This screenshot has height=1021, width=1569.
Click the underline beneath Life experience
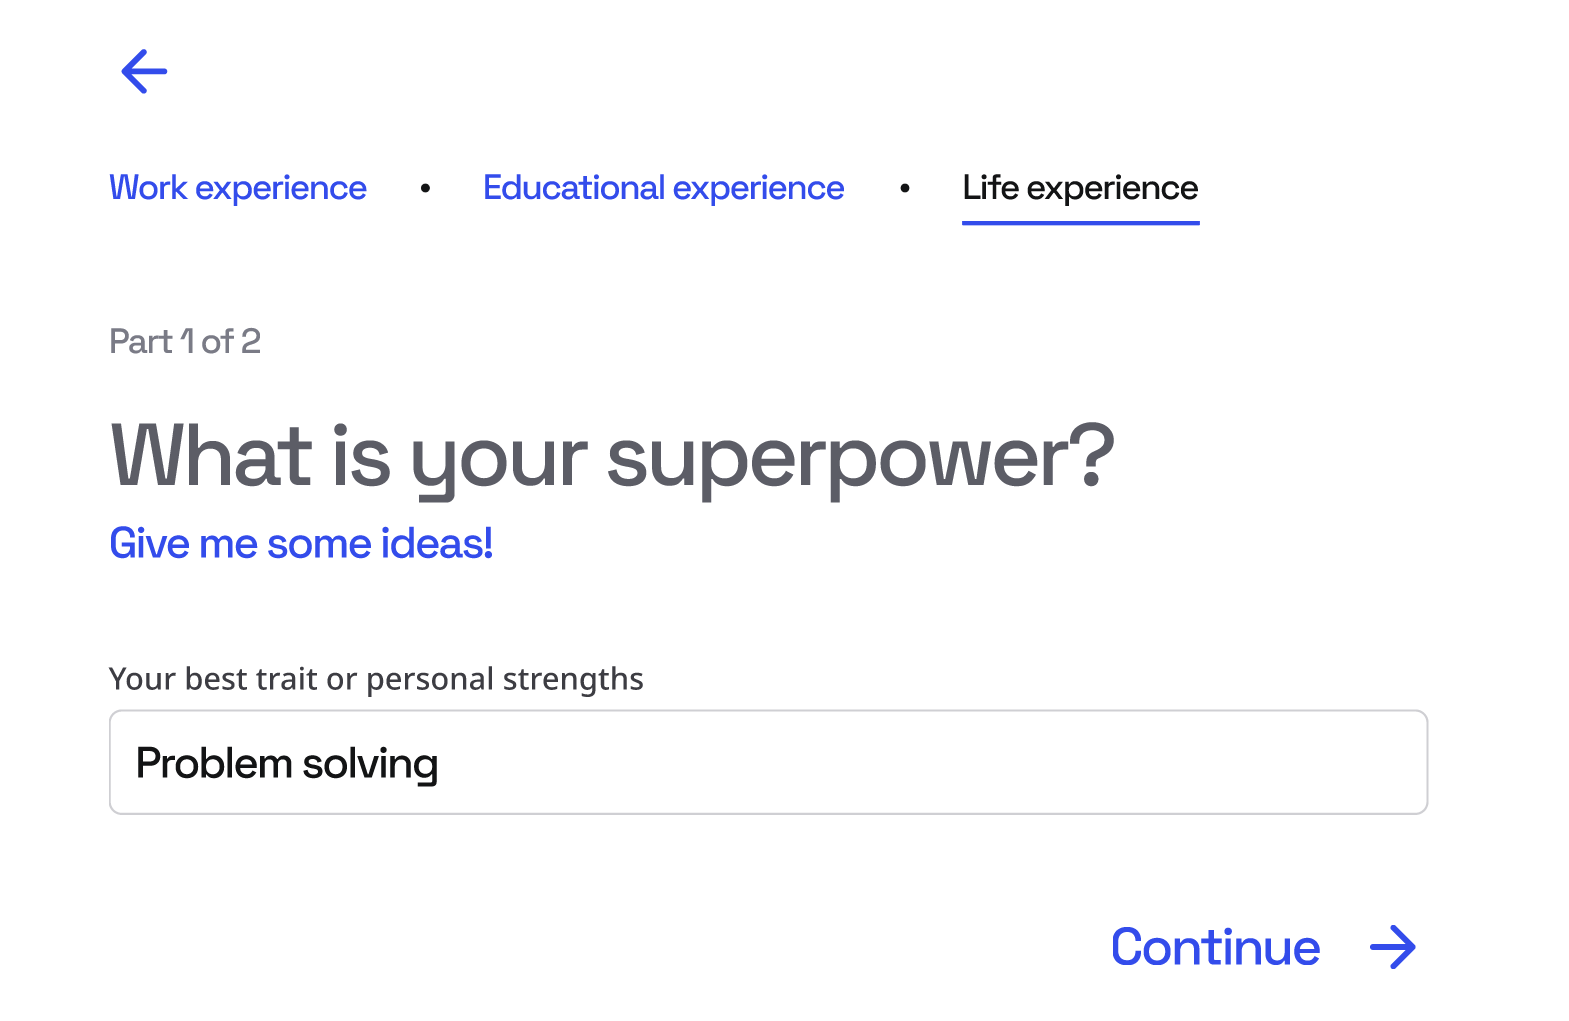tap(1080, 223)
